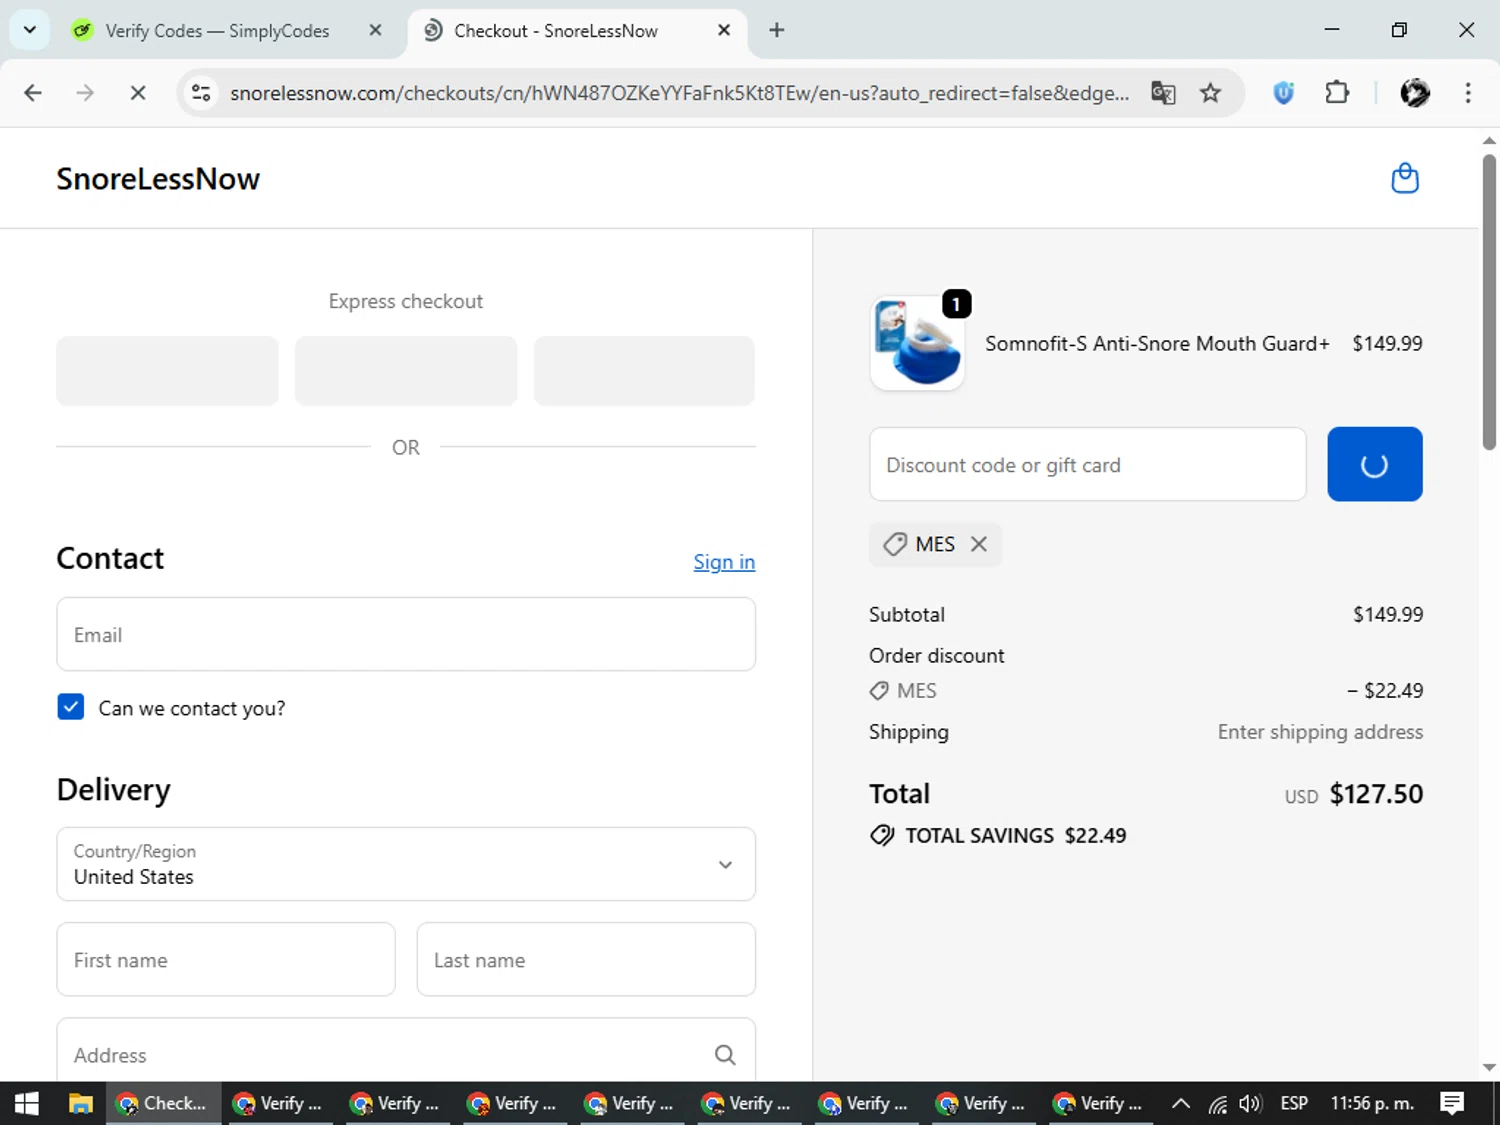The image size is (1500, 1125).
Task: Click the SnoreLessNow store logo
Action: pos(158,179)
